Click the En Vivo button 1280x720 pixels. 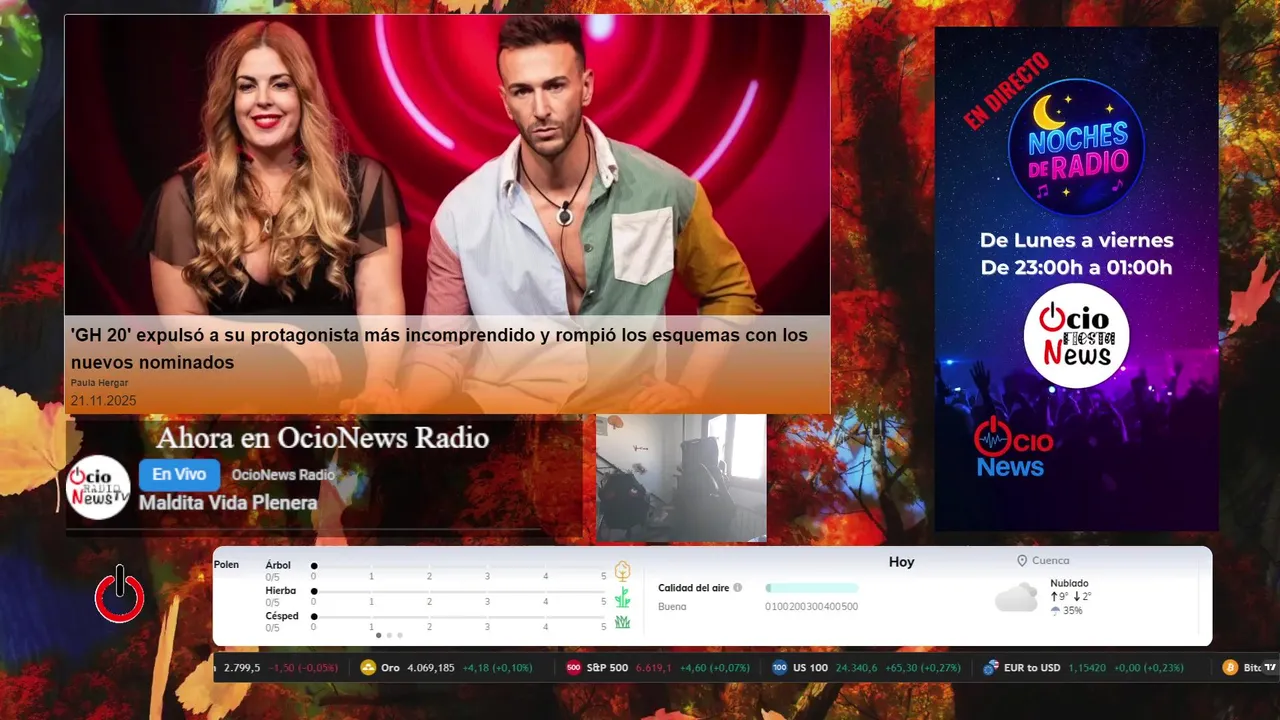tap(179, 475)
